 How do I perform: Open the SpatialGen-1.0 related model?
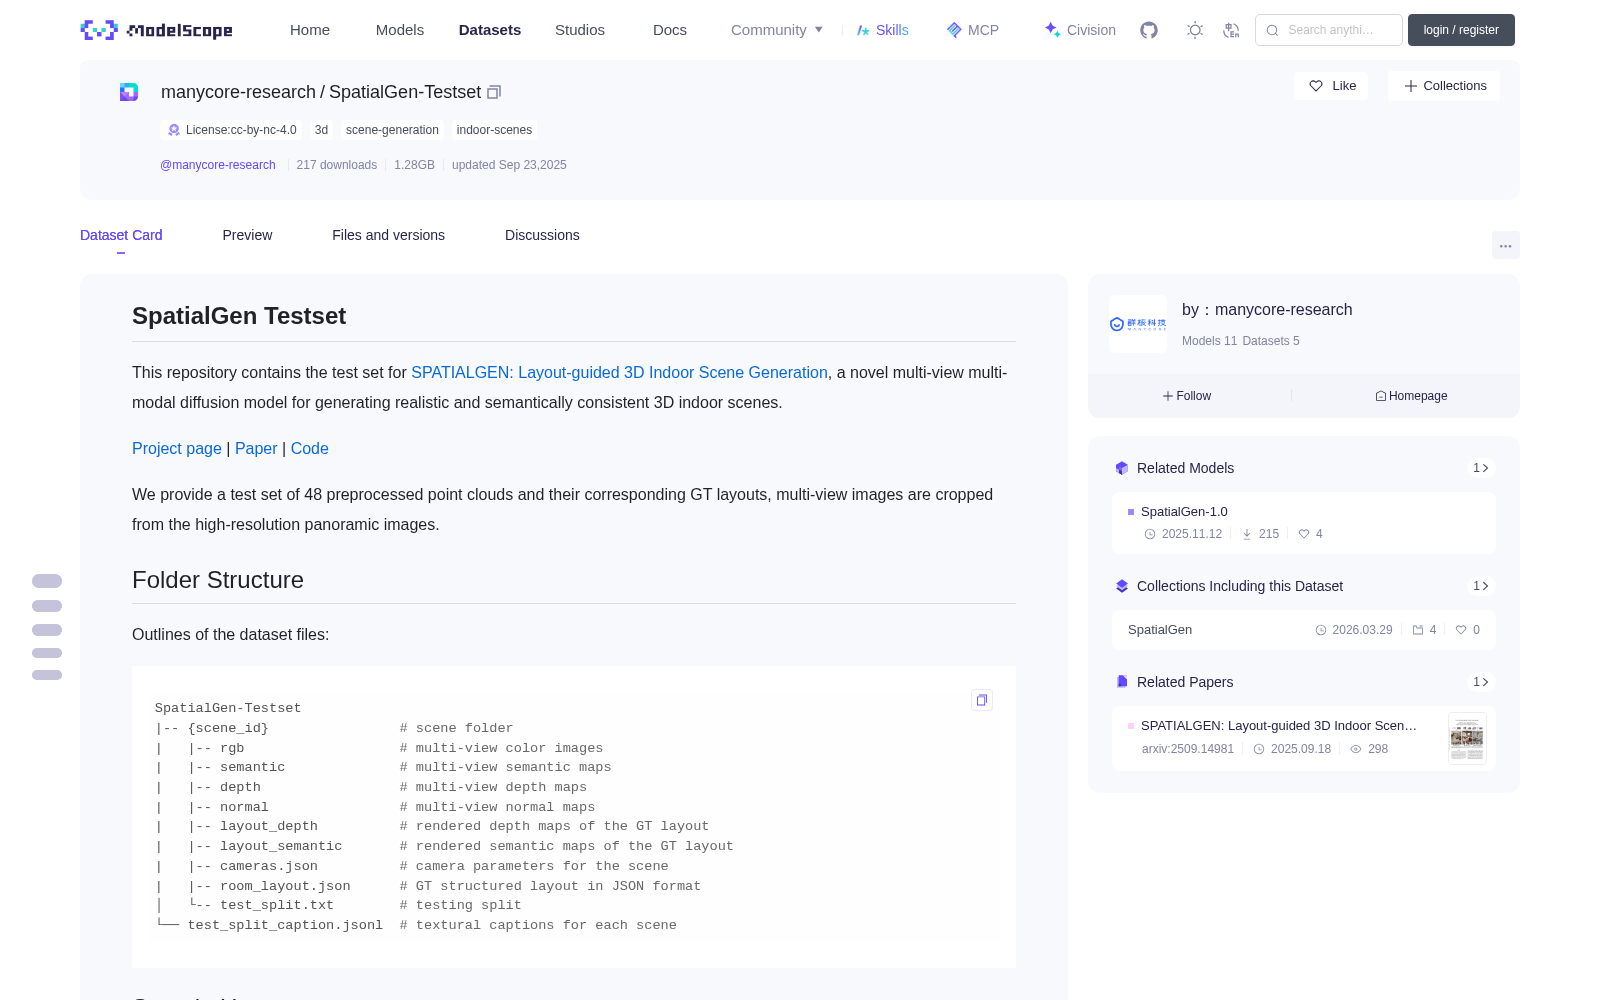[1304, 522]
